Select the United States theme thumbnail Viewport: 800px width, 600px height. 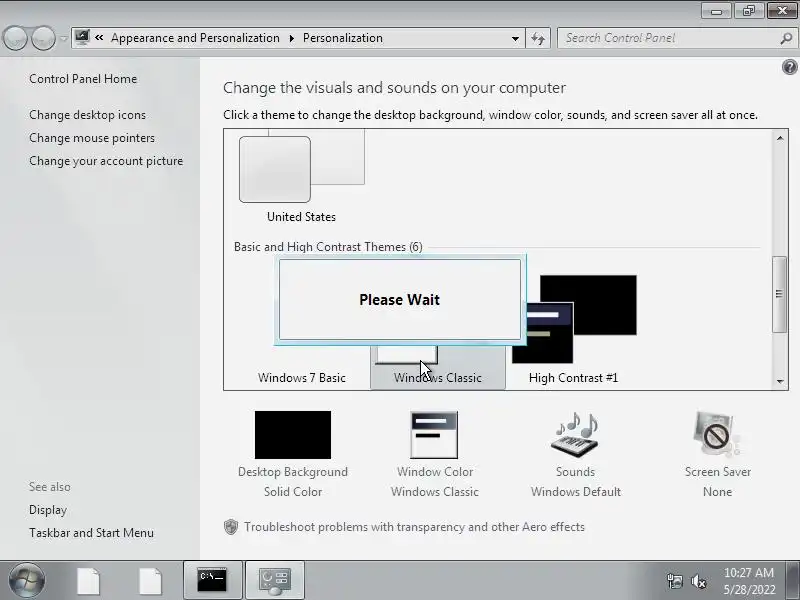pyautogui.click(x=302, y=166)
